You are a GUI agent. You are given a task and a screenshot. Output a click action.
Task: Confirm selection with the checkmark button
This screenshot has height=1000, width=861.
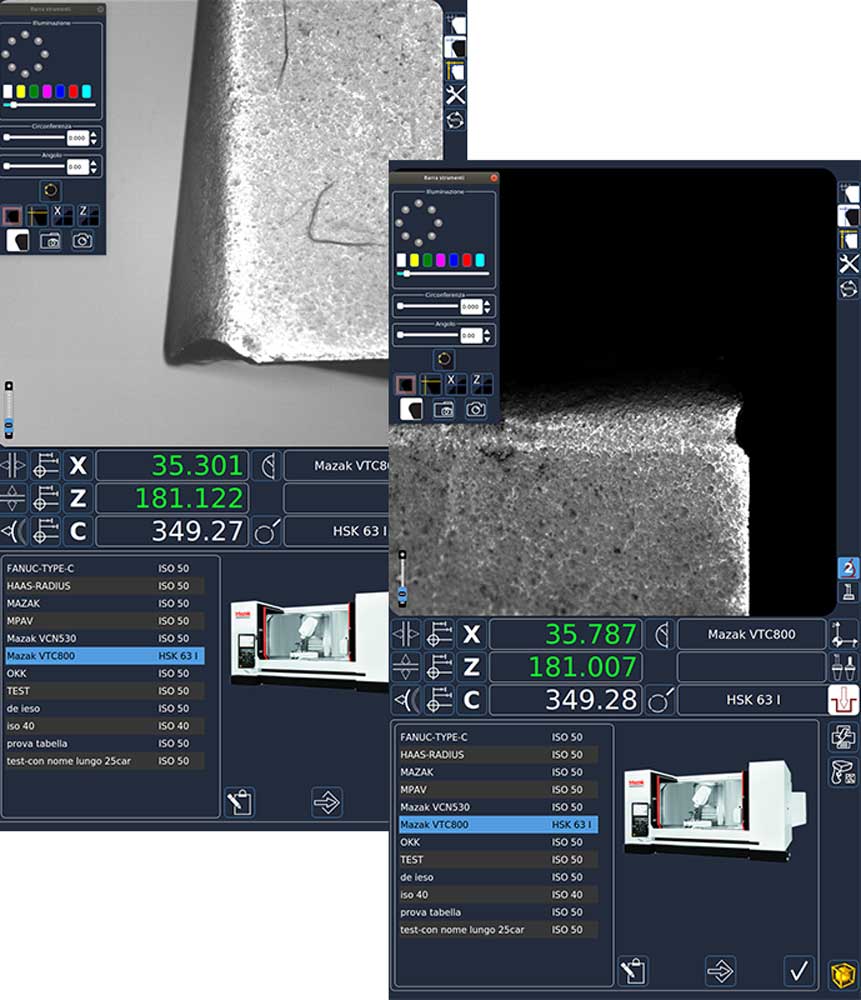(x=798, y=970)
